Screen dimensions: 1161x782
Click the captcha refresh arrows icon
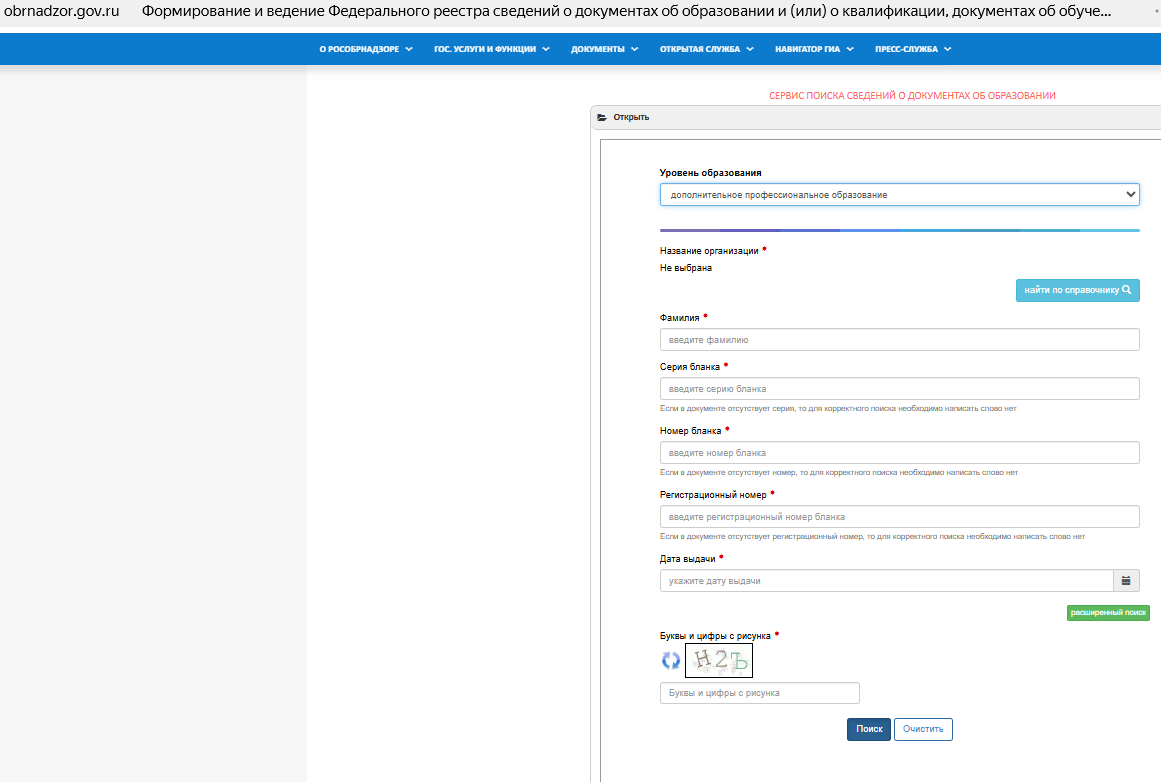(x=671, y=661)
